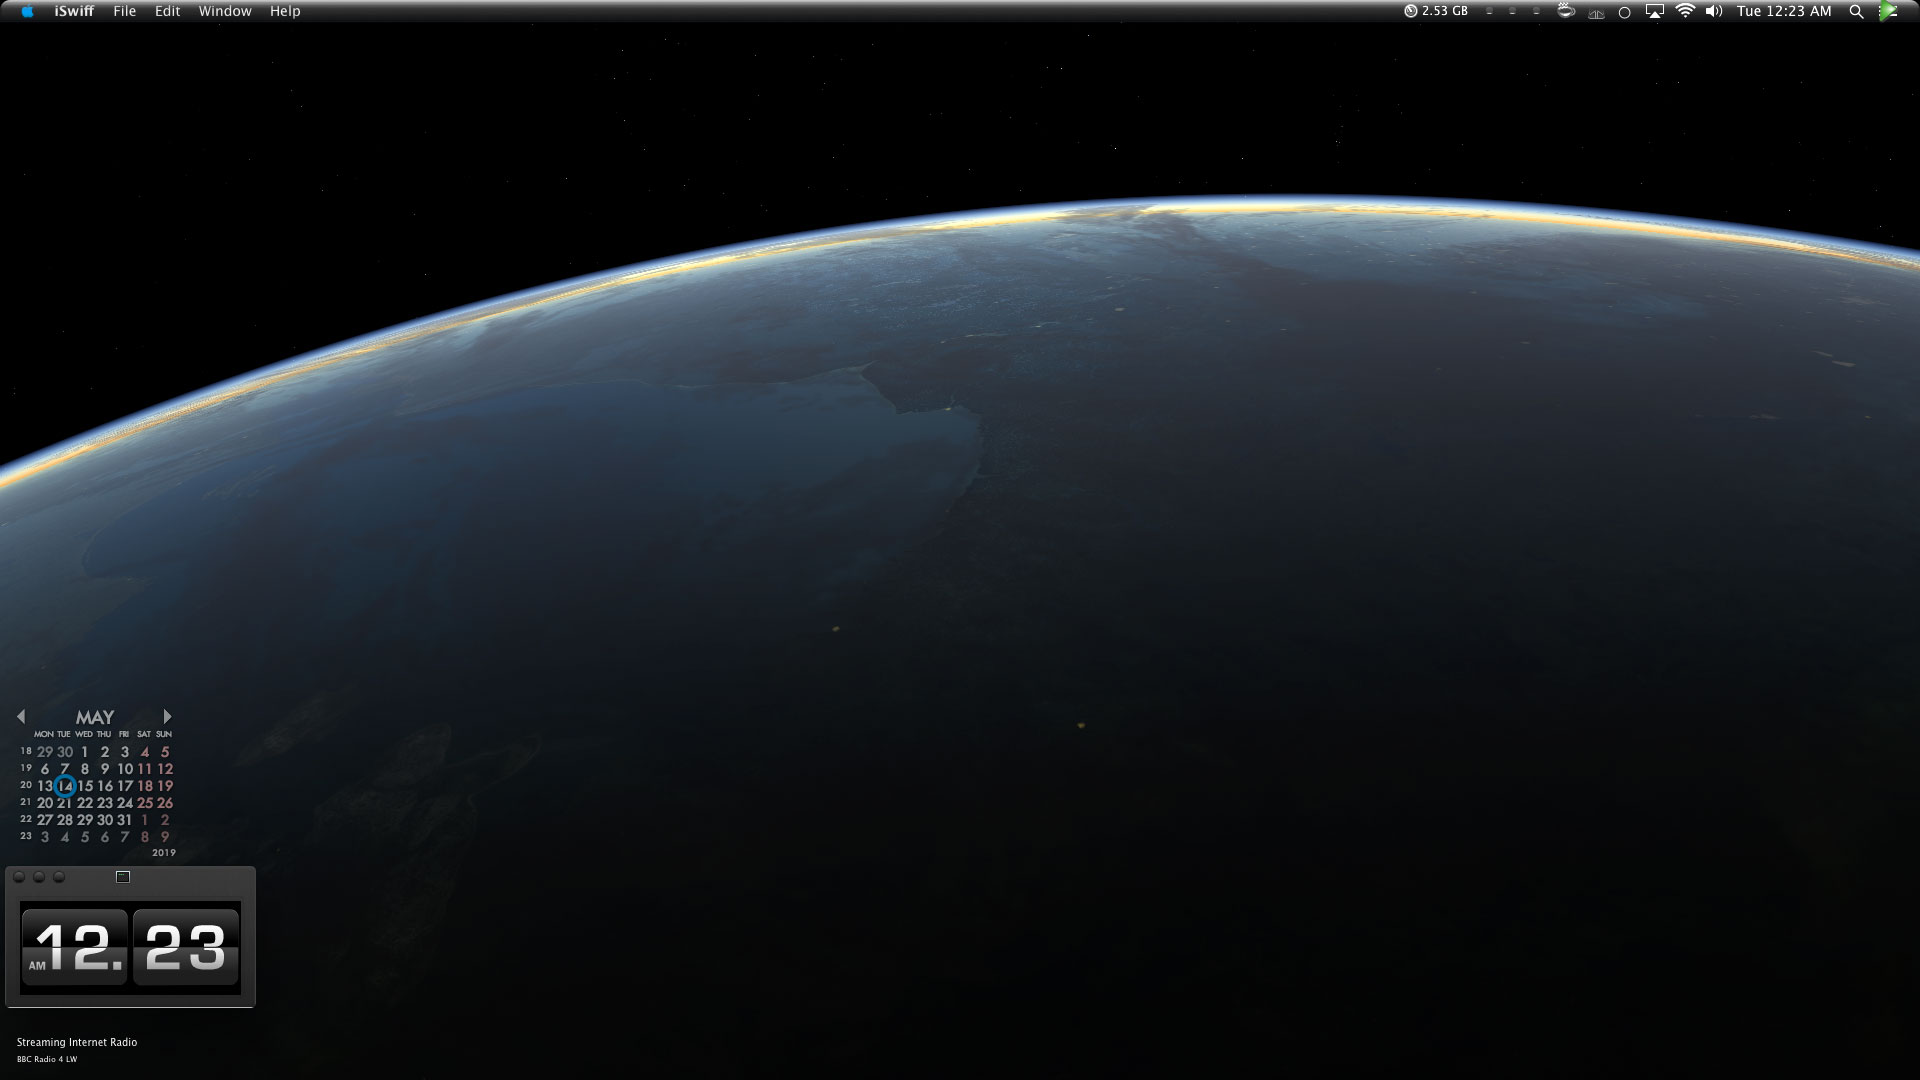Click the flip clock window title icon
This screenshot has height=1080, width=1920.
pos(123,877)
